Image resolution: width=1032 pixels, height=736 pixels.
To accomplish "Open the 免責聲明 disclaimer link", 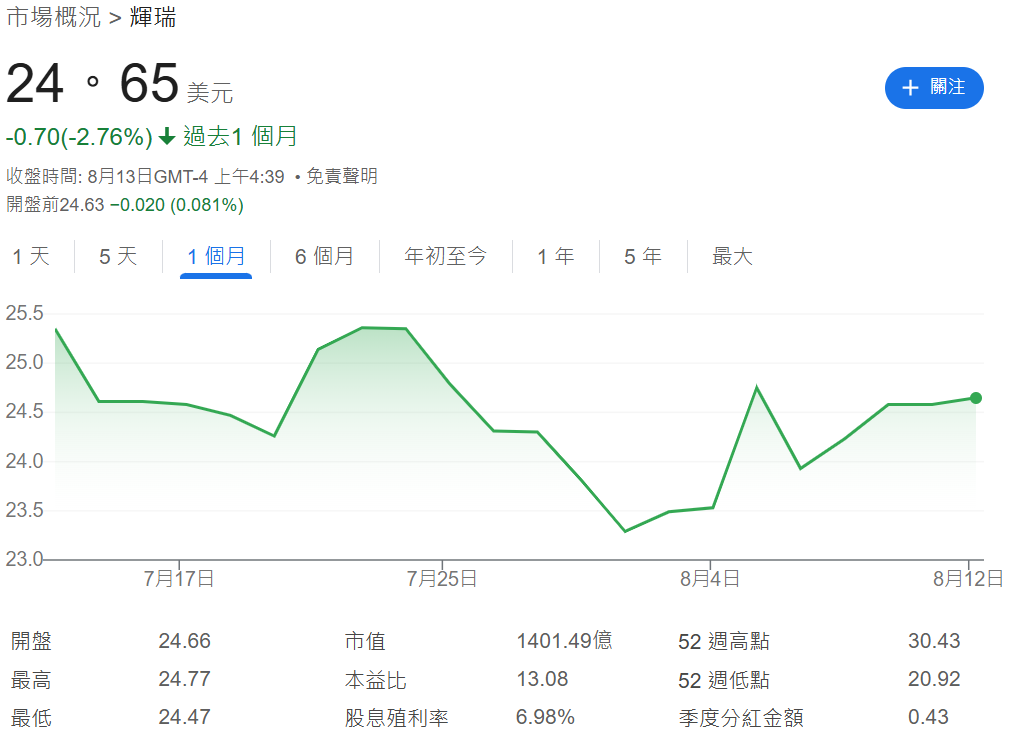I will click(x=342, y=176).
